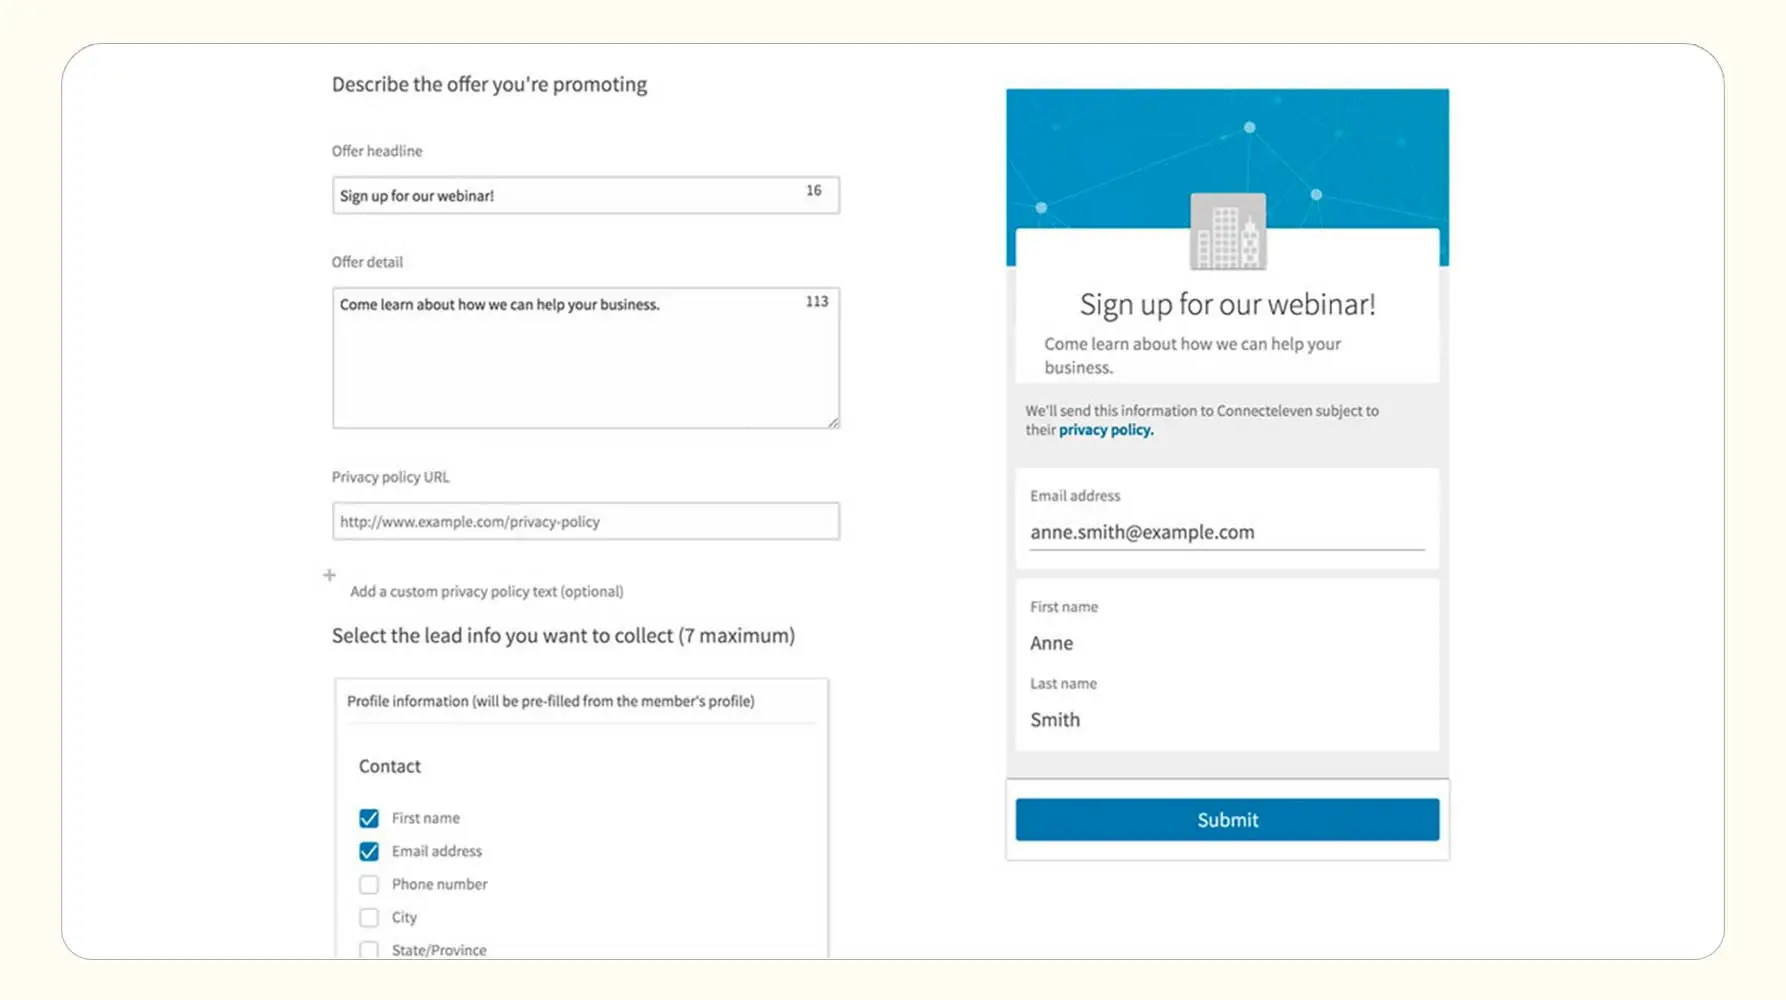Image resolution: width=1786 pixels, height=1000 pixels.
Task: Click the 'Come learn about how we can help' preview text
Action: pyautogui.click(x=1192, y=355)
